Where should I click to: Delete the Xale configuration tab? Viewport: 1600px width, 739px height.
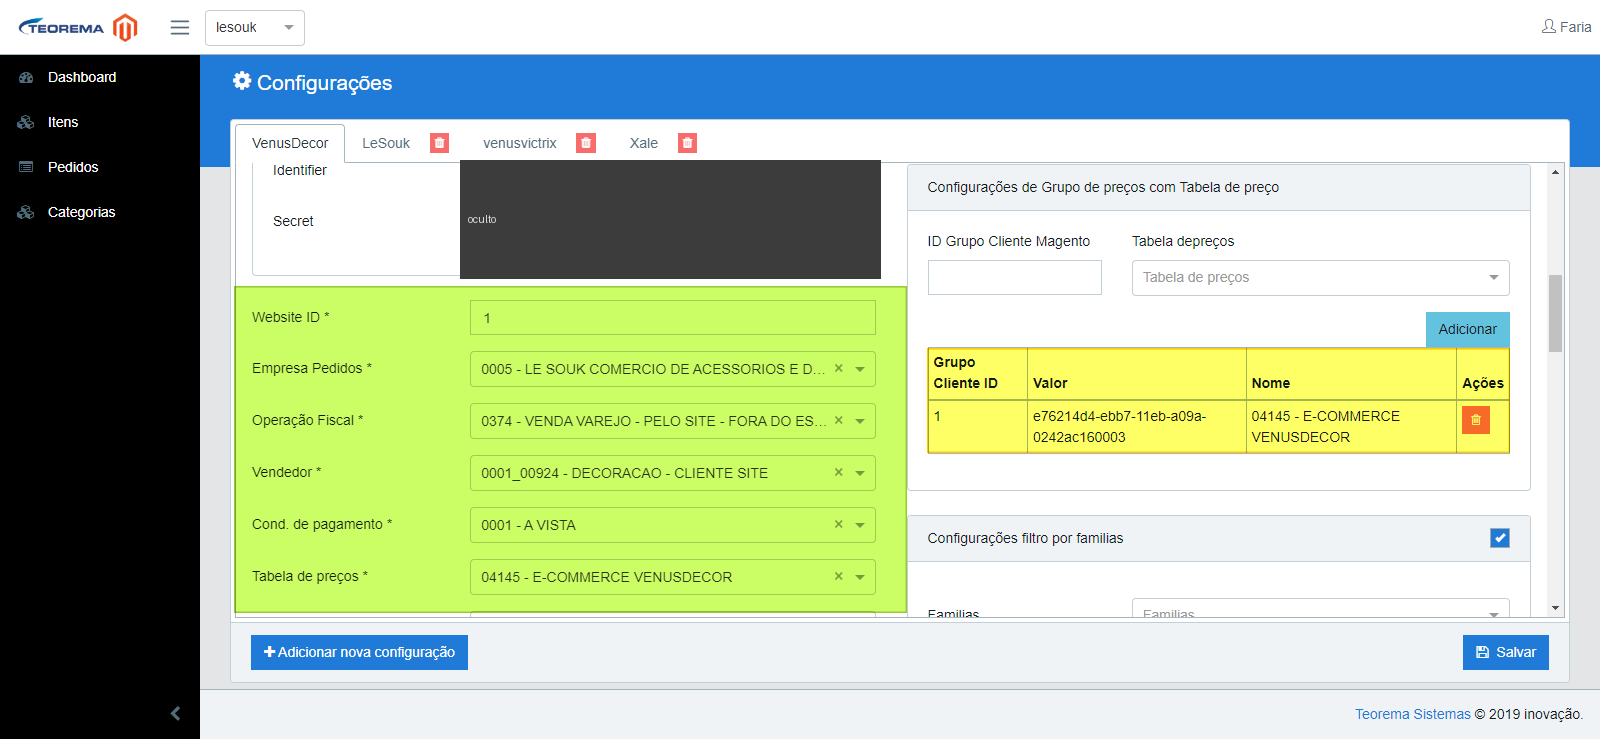coord(687,143)
